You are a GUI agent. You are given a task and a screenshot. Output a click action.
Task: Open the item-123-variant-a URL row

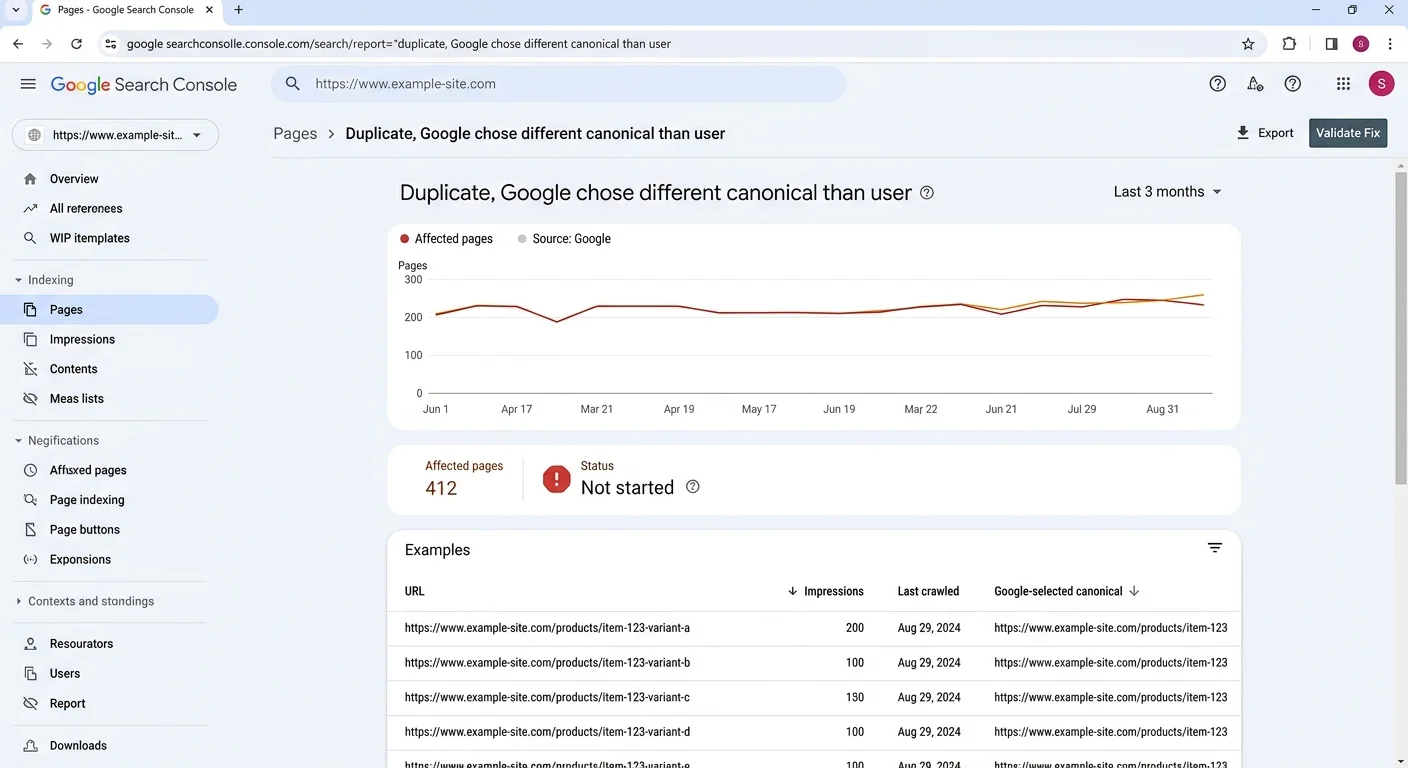click(814, 628)
